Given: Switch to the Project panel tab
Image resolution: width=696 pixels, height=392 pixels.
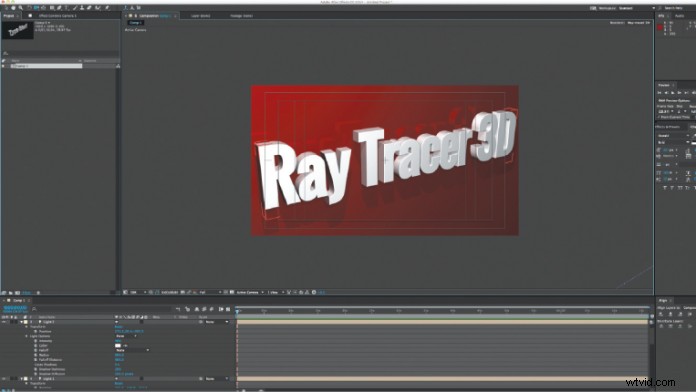Looking at the screenshot, I should point(9,16).
